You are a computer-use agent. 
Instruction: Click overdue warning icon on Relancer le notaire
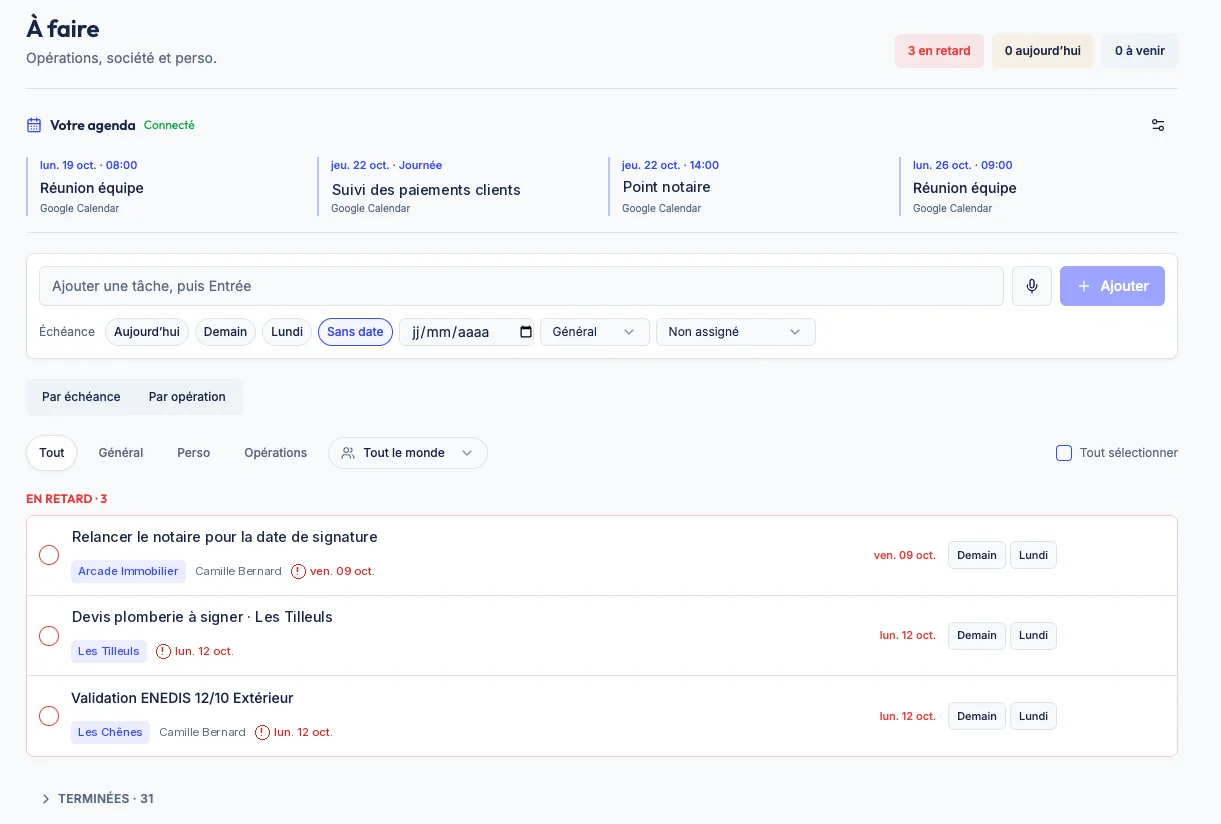tap(298, 571)
